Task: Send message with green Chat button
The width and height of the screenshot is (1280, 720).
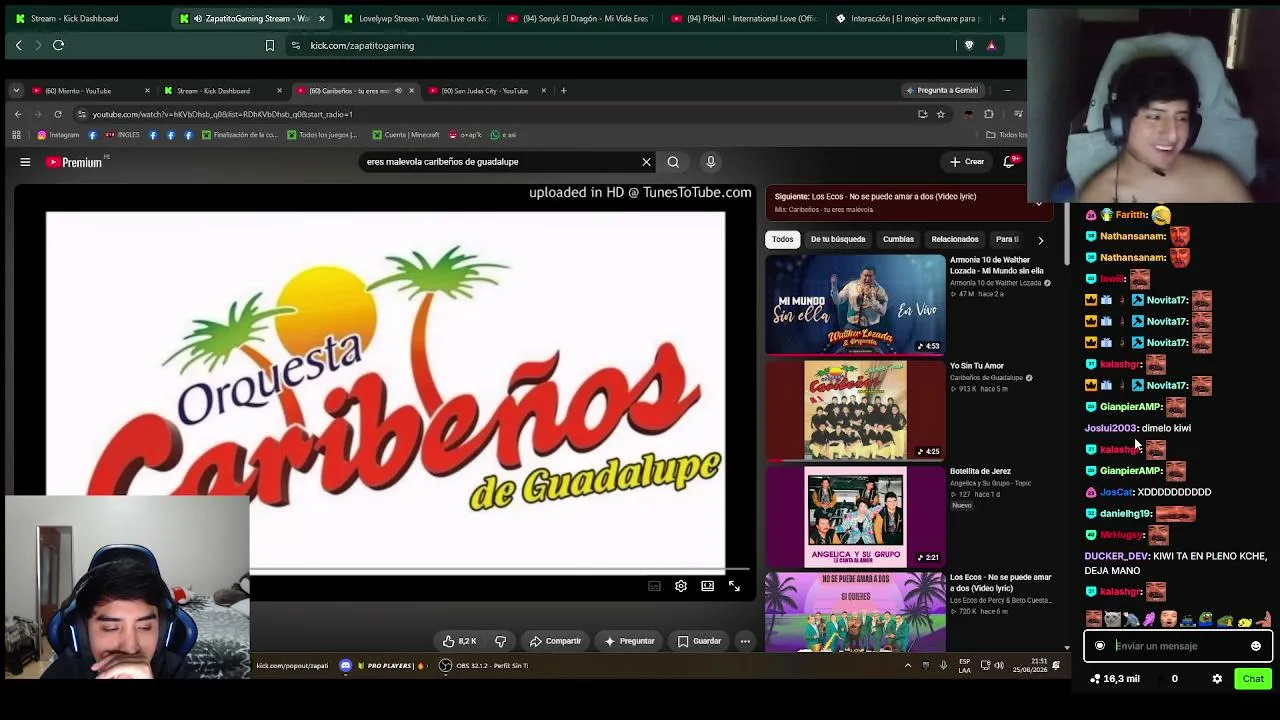Action: [x=1253, y=679]
